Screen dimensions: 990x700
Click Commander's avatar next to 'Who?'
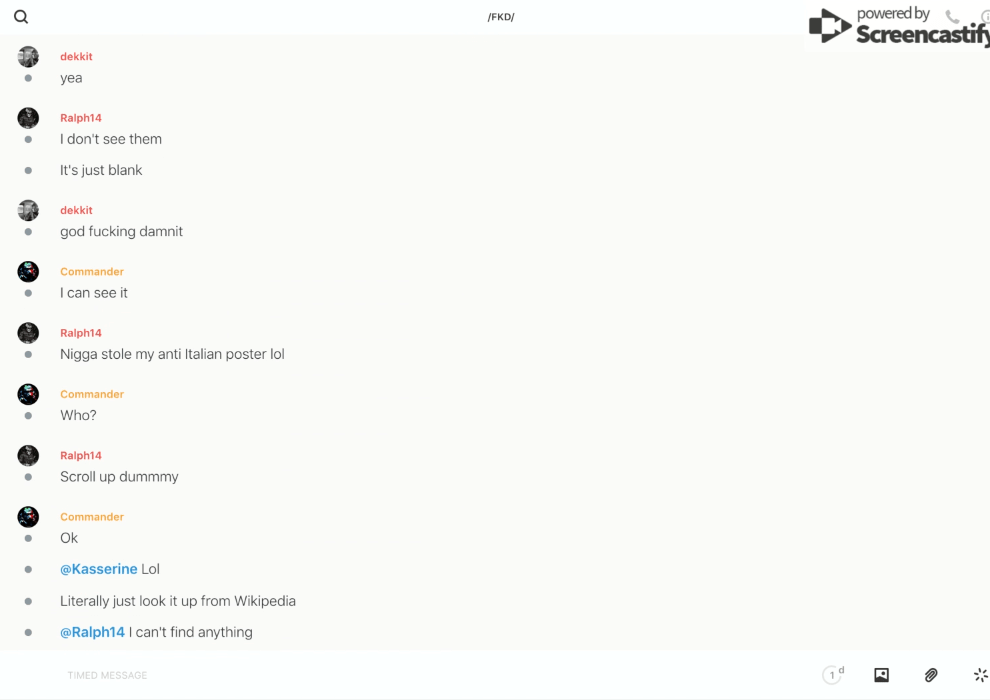(28, 394)
